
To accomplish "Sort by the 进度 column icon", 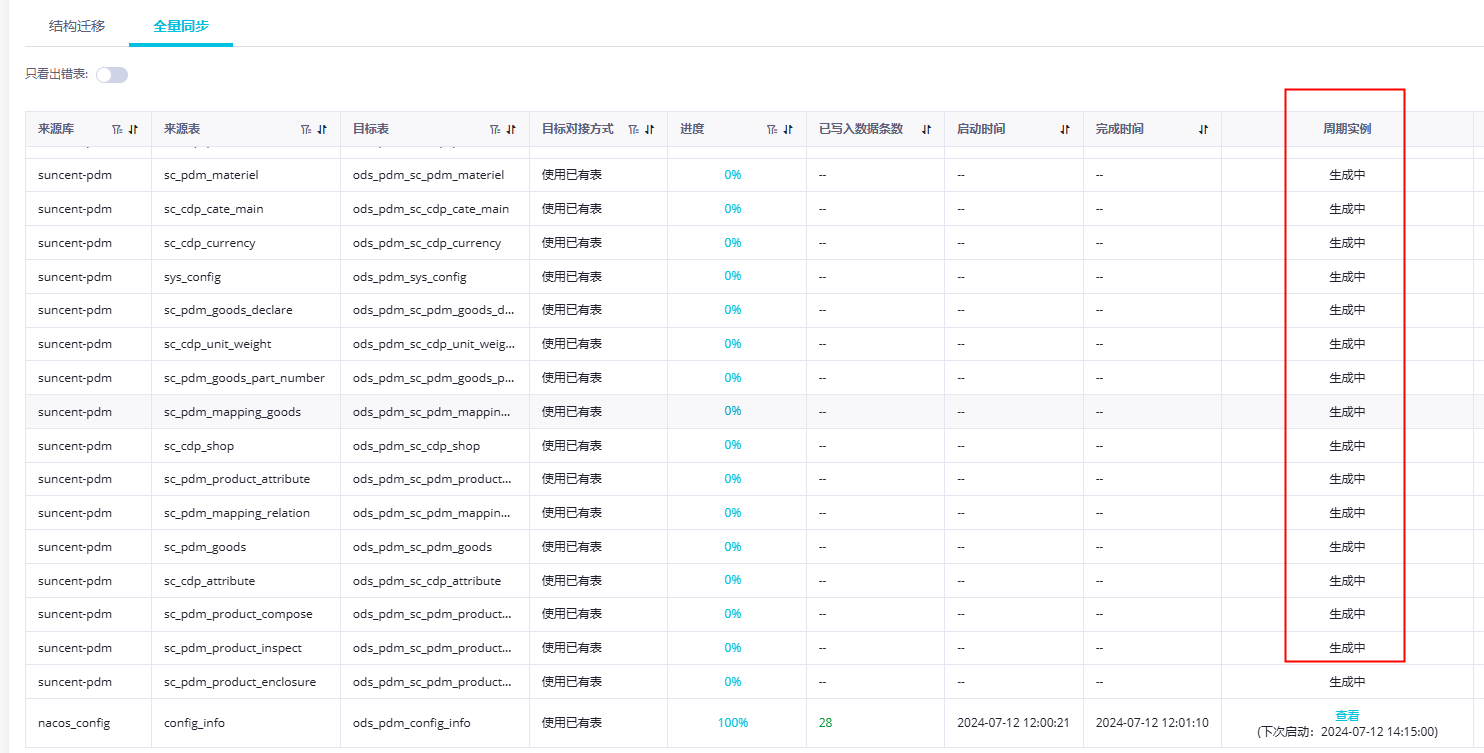I will click(x=788, y=129).
